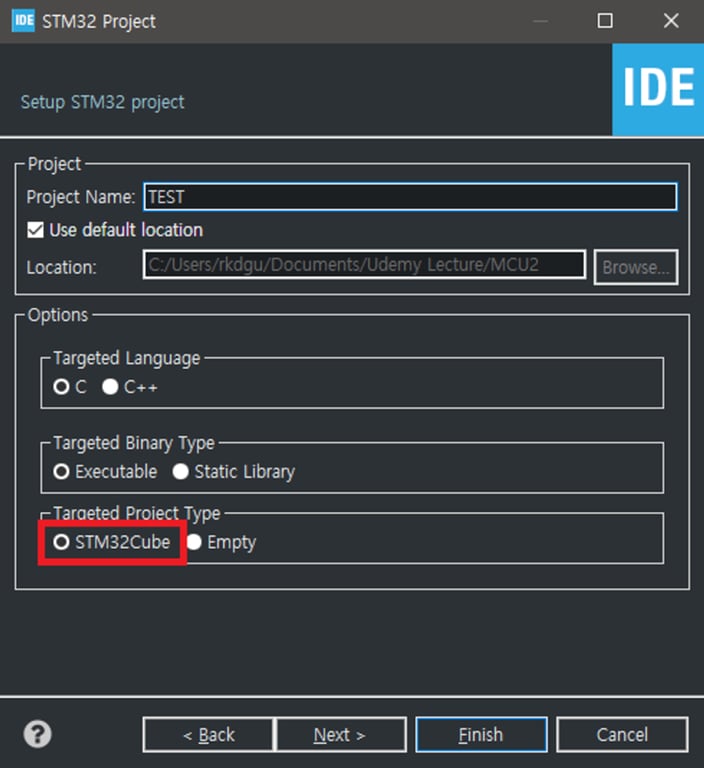The width and height of the screenshot is (704, 768).
Task: Go to previous page with Back
Action: [x=209, y=735]
